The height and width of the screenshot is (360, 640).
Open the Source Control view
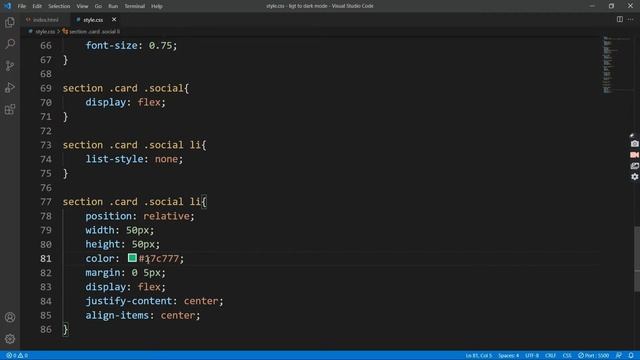tap(10, 66)
